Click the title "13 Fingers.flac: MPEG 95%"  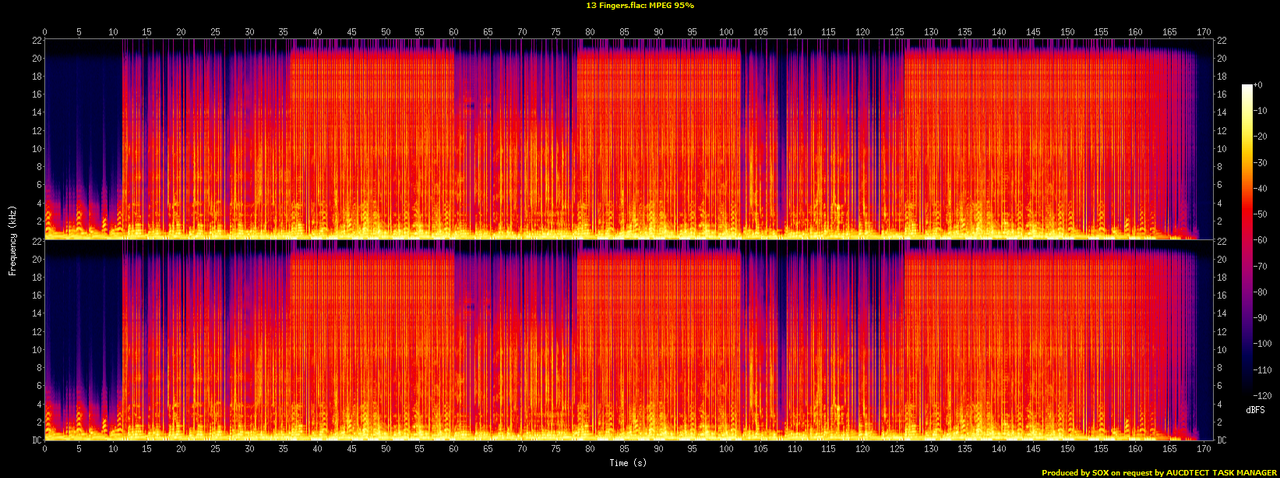coord(640,5)
